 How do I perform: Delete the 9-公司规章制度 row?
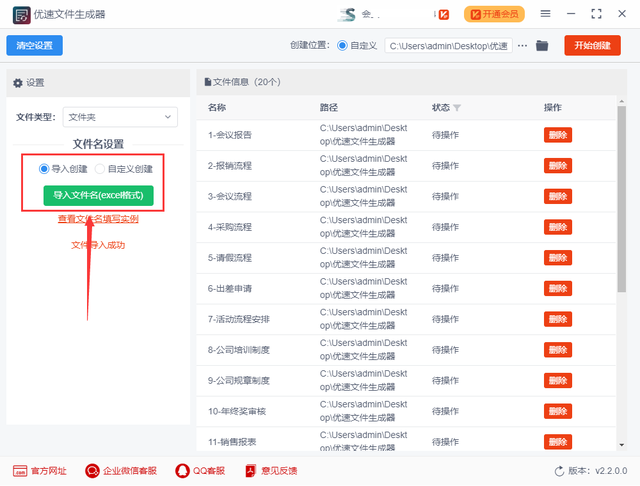[x=558, y=381]
